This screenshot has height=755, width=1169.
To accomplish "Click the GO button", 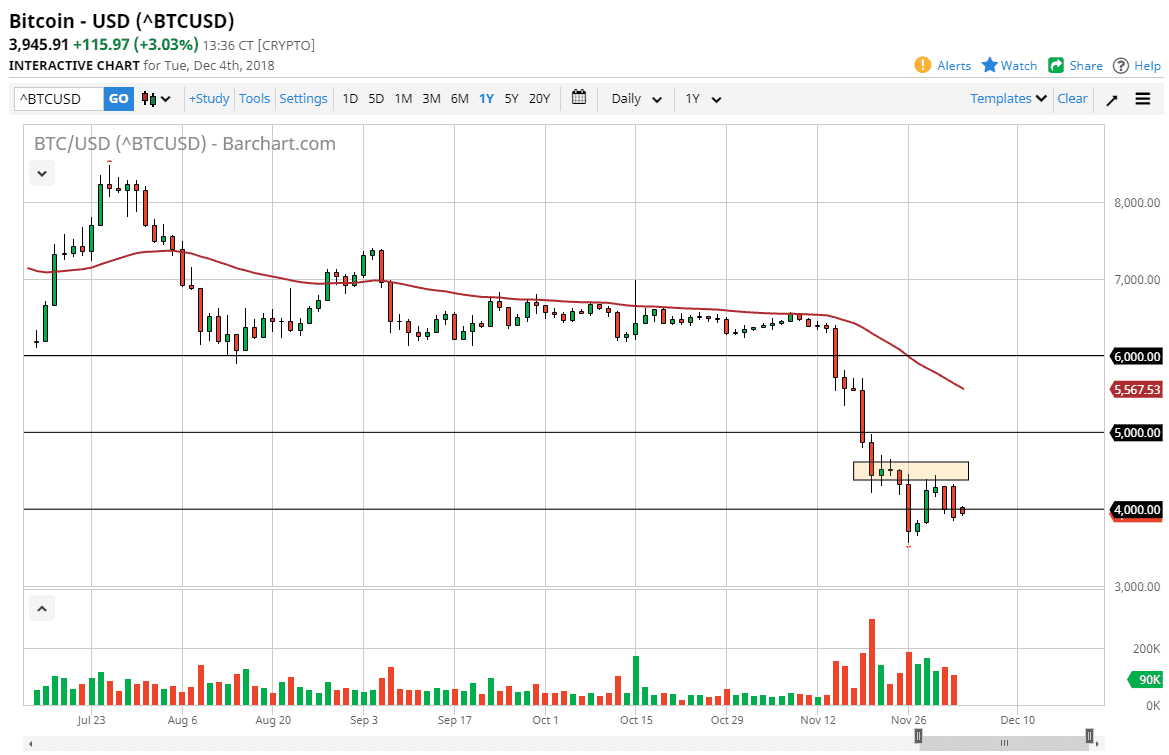I will pyautogui.click(x=118, y=98).
